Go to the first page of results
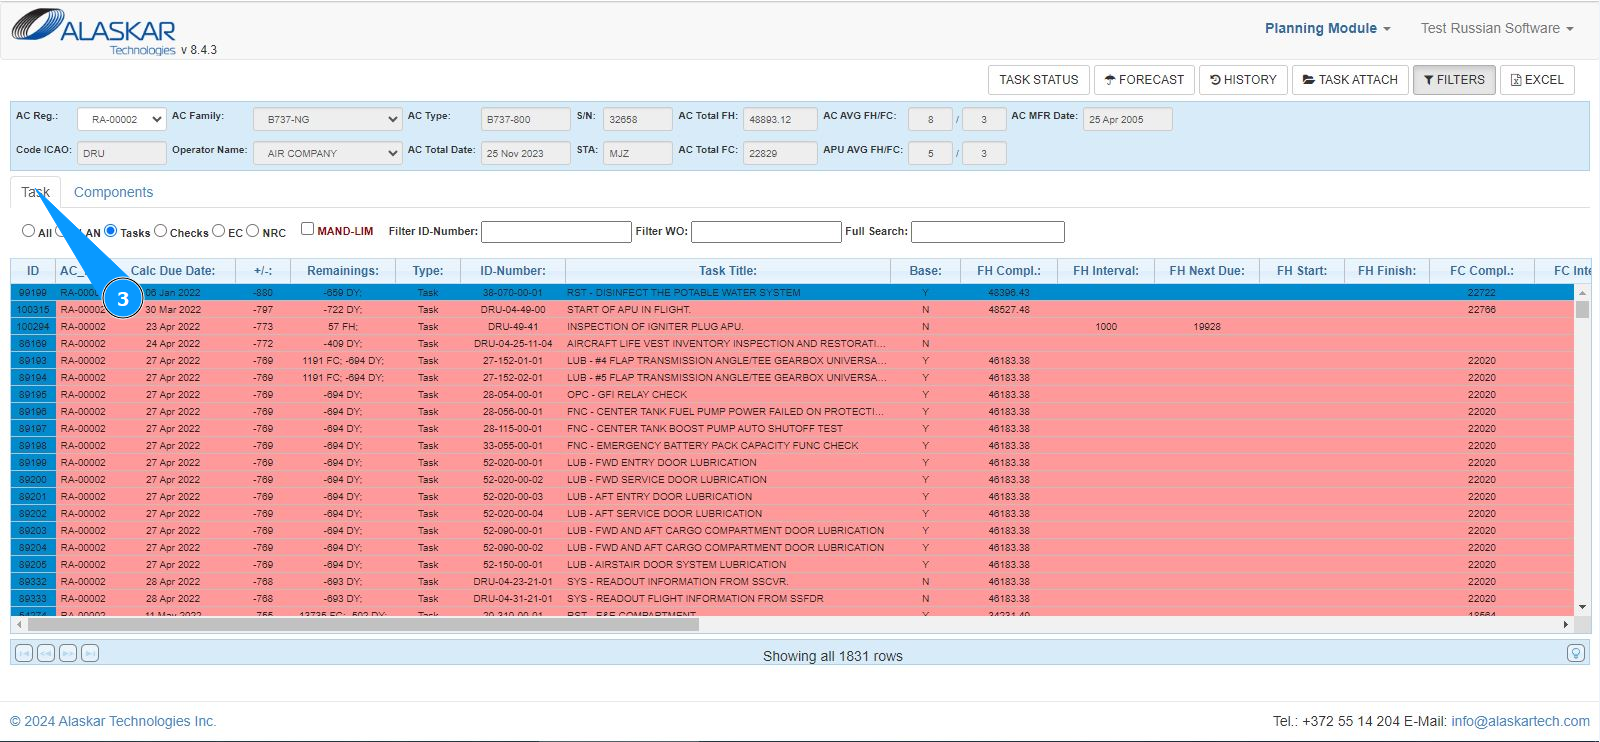The width and height of the screenshot is (1600, 742). pos(24,653)
